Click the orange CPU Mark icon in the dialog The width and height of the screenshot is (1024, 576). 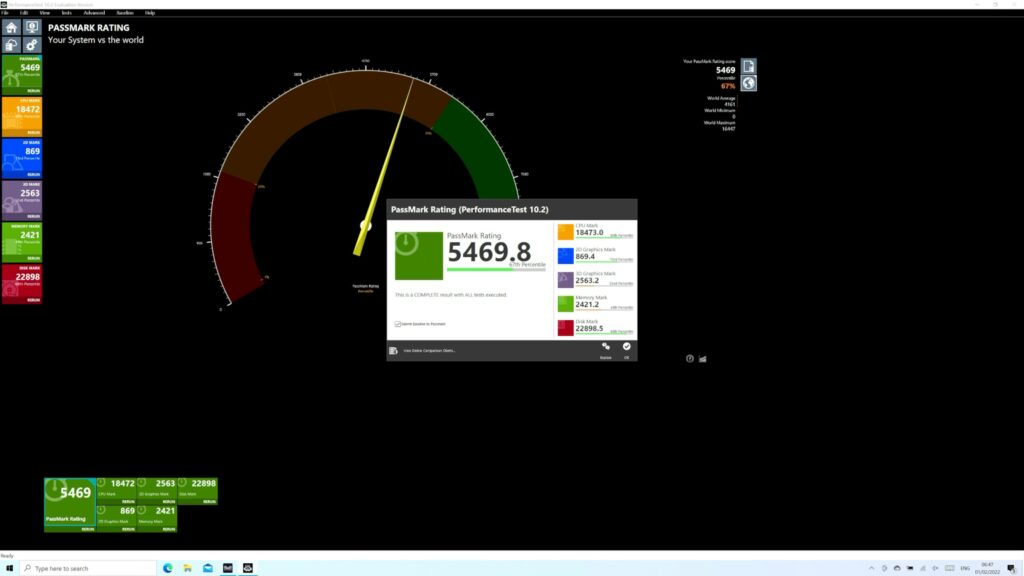pos(566,231)
